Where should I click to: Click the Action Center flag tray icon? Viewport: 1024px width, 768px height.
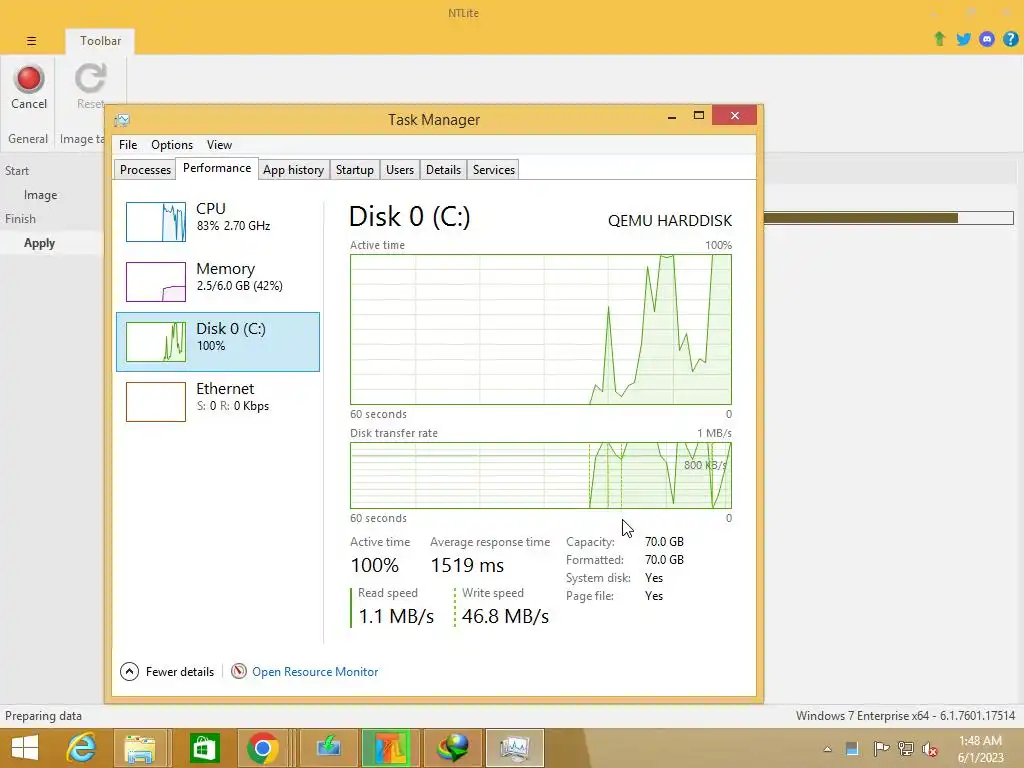pyautogui.click(x=881, y=749)
